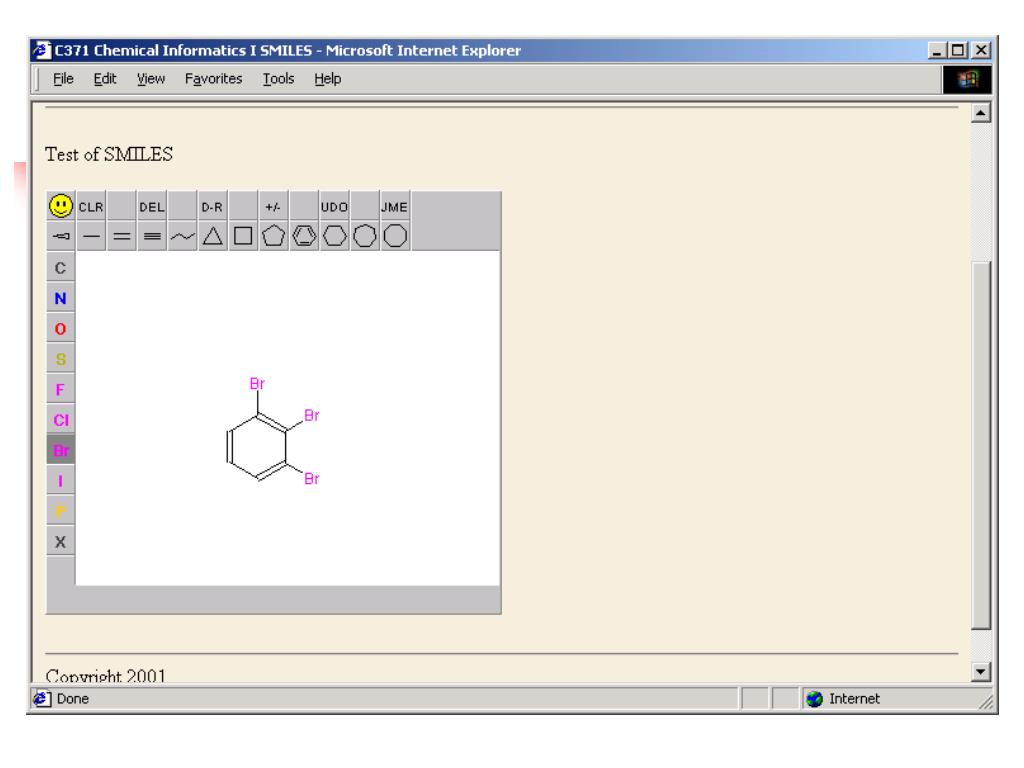Select the benzene aromatic ring tool
This screenshot has width=1024, height=768.
pyautogui.click(x=304, y=236)
